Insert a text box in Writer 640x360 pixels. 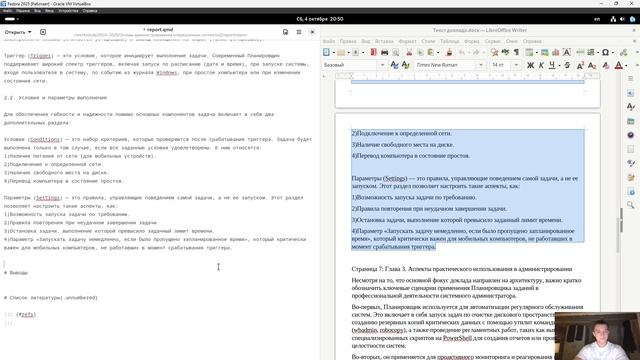pyautogui.click(x=567, y=52)
